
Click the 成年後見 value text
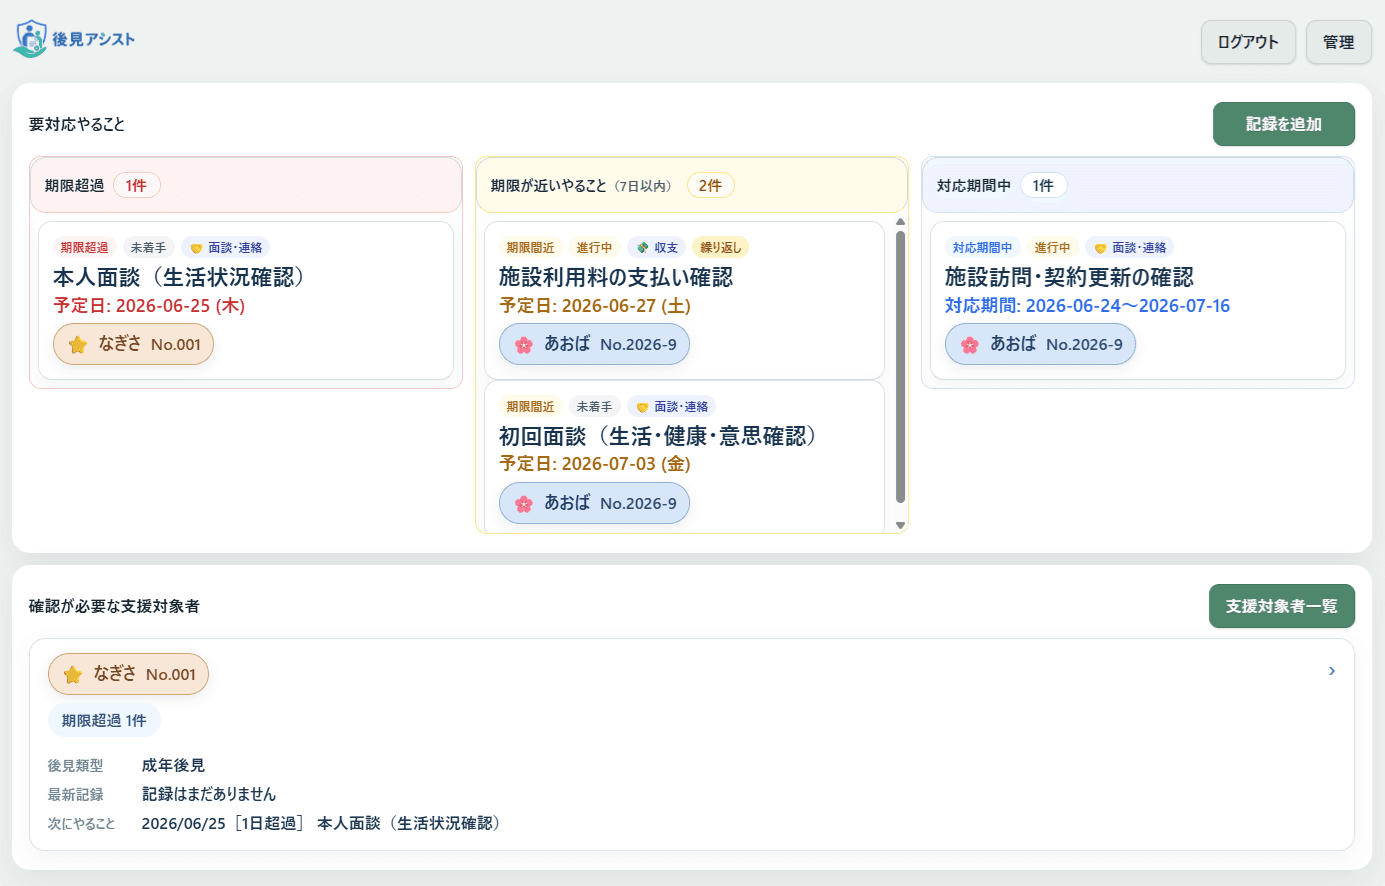click(x=173, y=765)
